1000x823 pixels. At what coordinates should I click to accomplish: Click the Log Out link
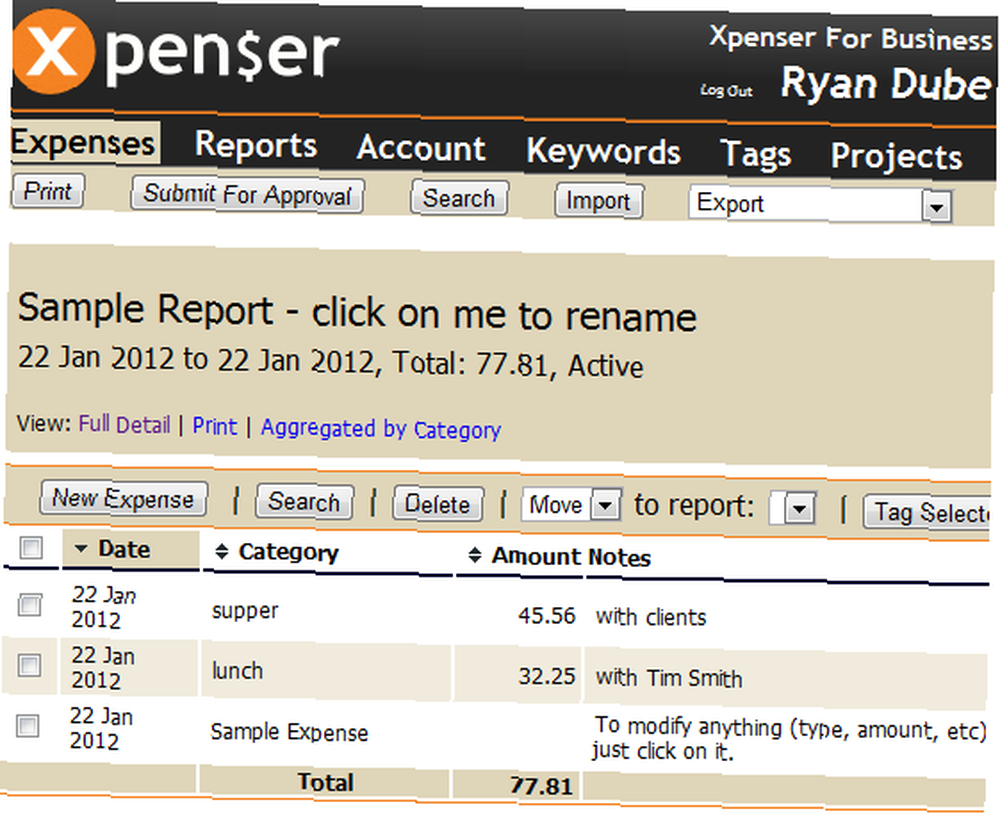coord(726,91)
